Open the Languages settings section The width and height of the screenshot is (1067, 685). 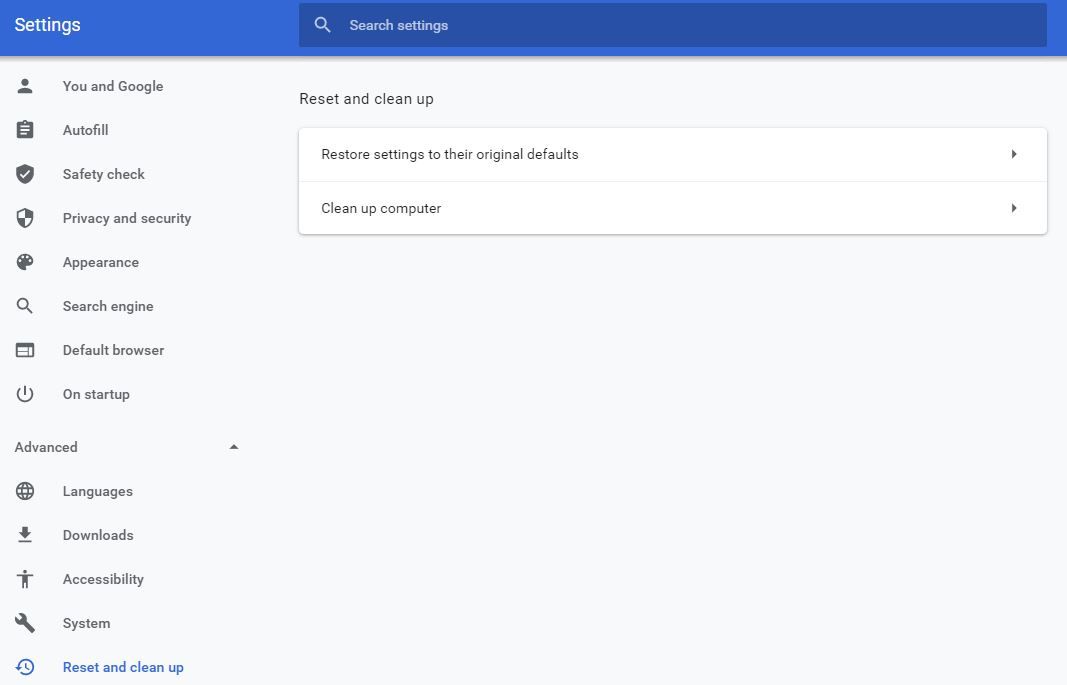click(x=97, y=491)
